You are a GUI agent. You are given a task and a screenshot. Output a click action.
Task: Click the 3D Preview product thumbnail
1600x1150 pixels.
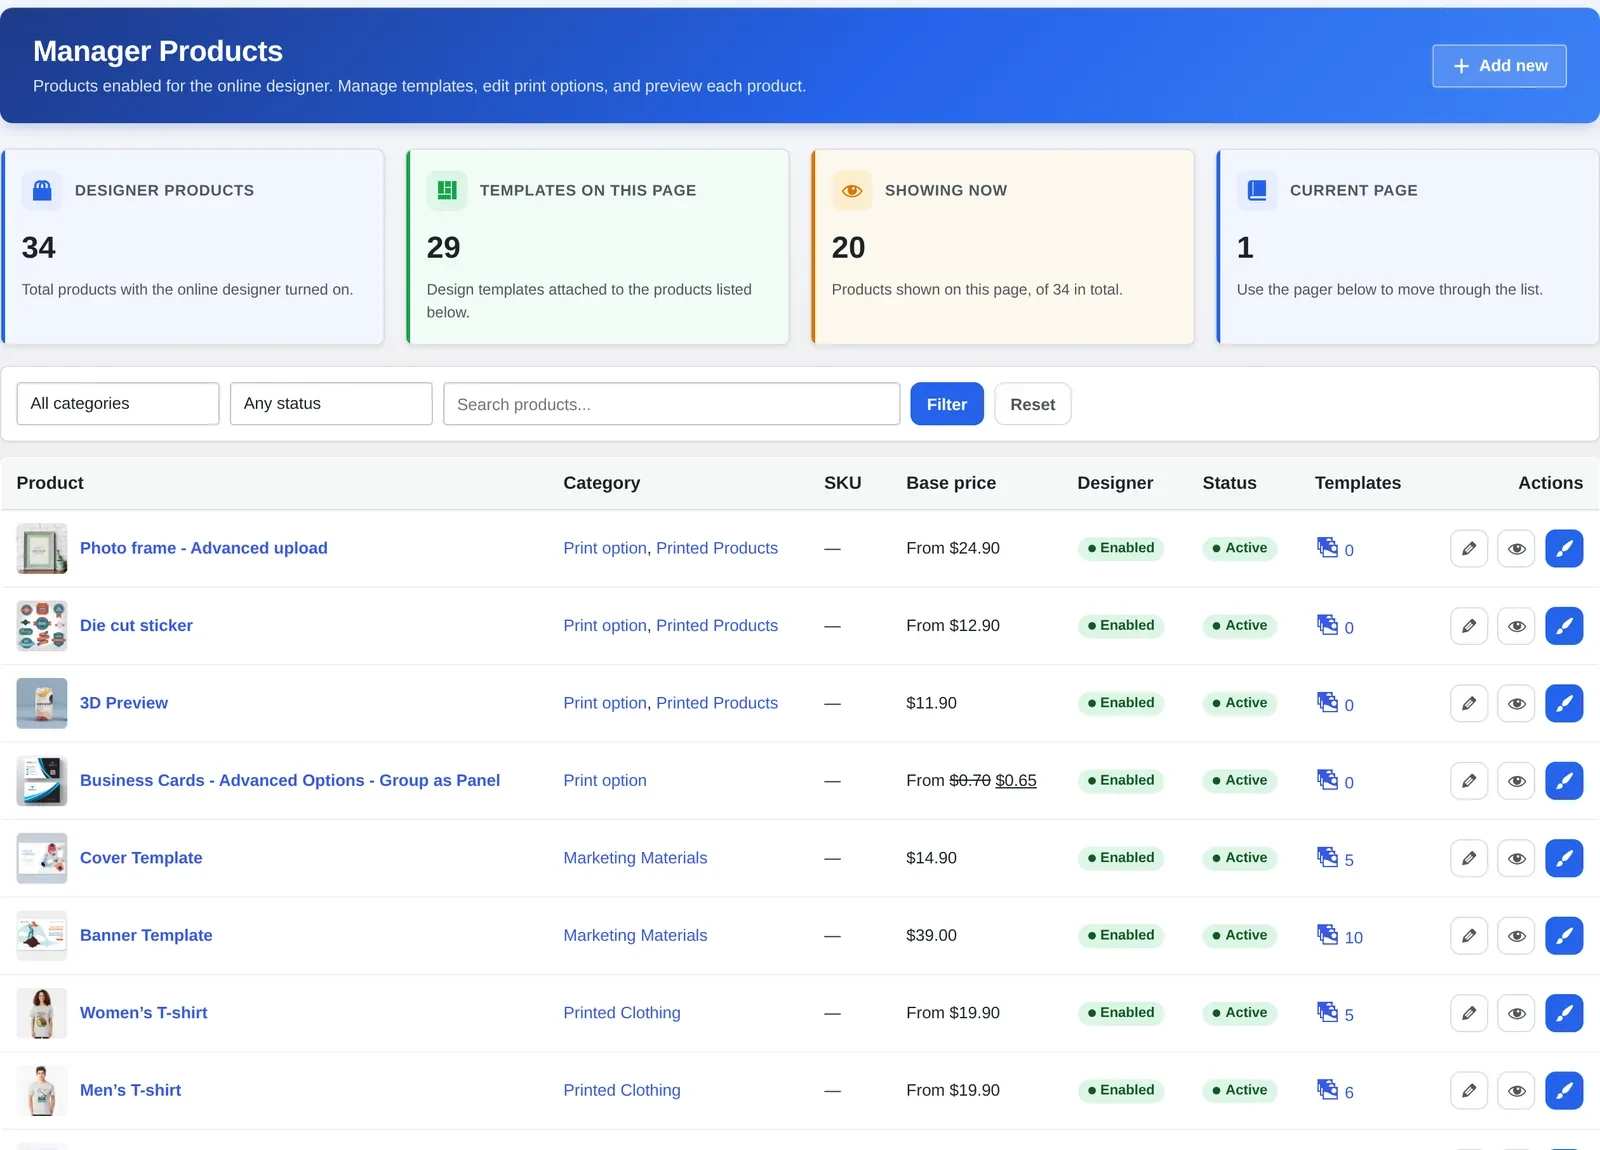pyautogui.click(x=42, y=703)
